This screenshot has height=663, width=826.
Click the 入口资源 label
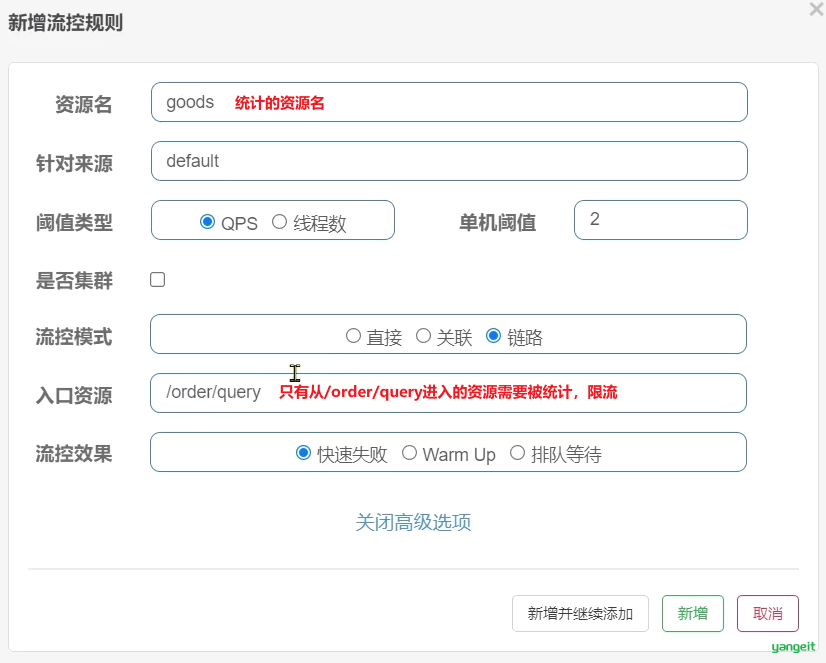pos(74,395)
